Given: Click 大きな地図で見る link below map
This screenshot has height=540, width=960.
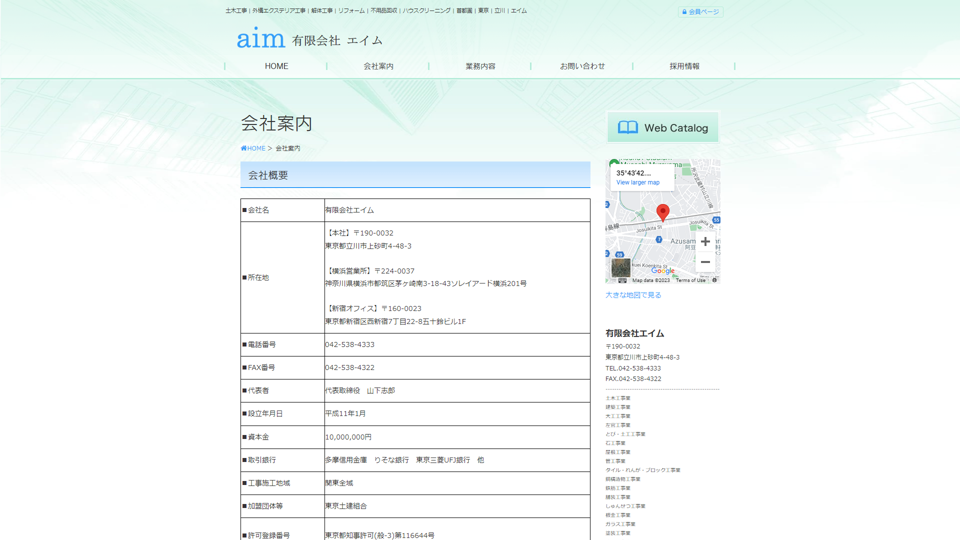Looking at the screenshot, I should pyautogui.click(x=633, y=295).
